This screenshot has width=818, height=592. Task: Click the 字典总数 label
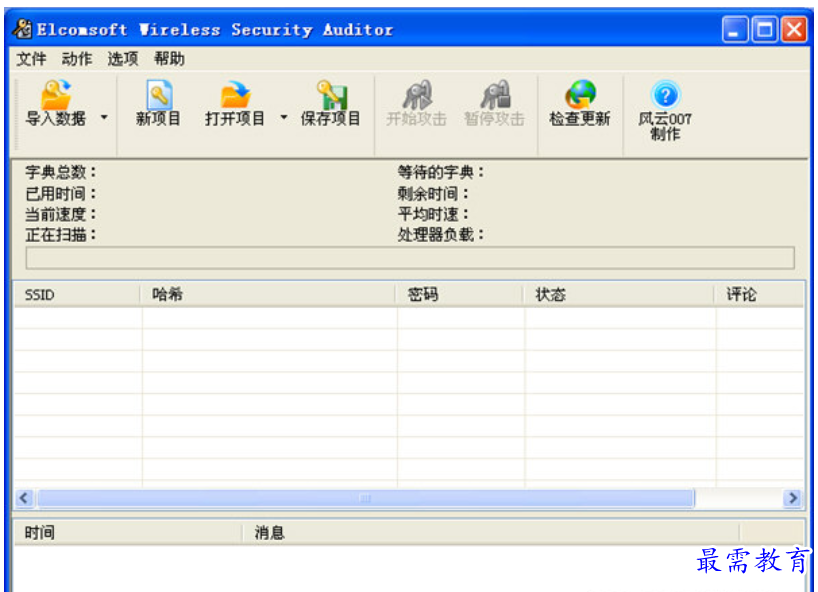61,172
